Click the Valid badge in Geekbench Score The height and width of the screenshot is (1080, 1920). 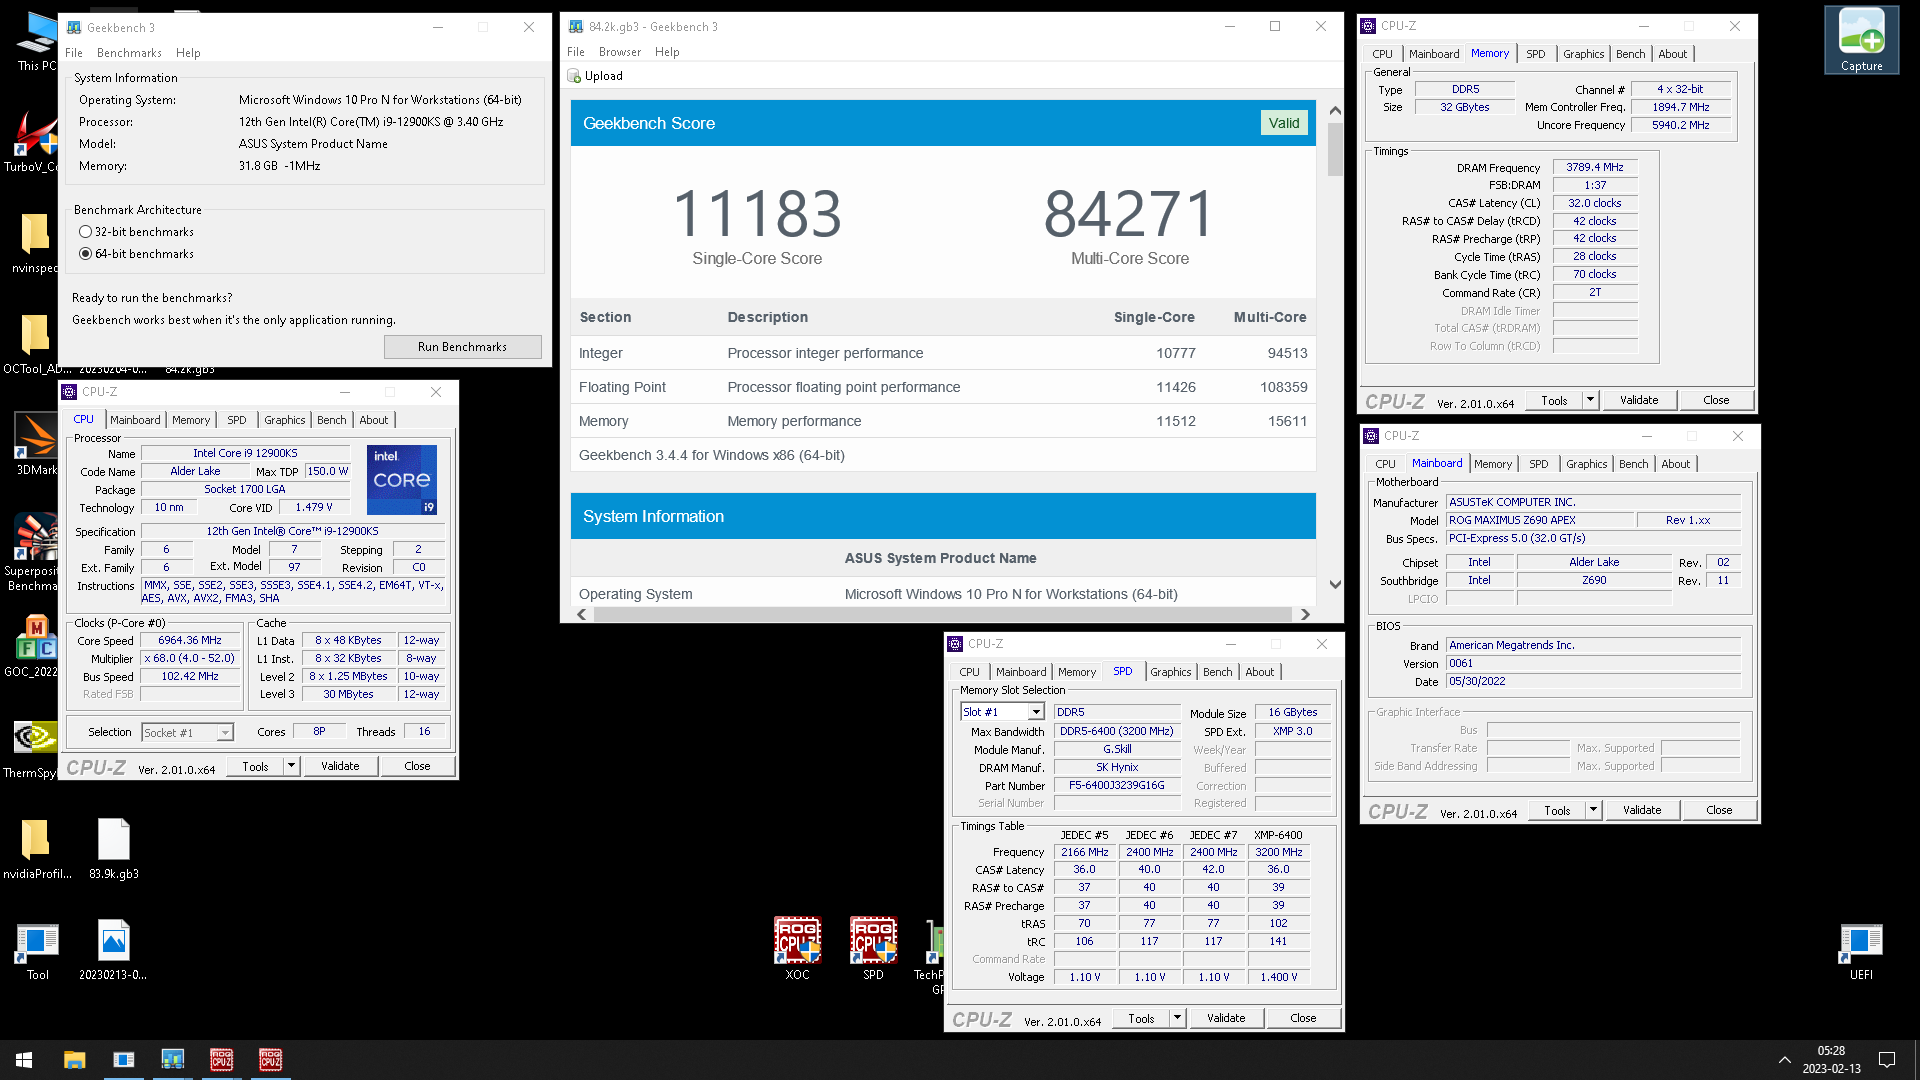[1284, 123]
